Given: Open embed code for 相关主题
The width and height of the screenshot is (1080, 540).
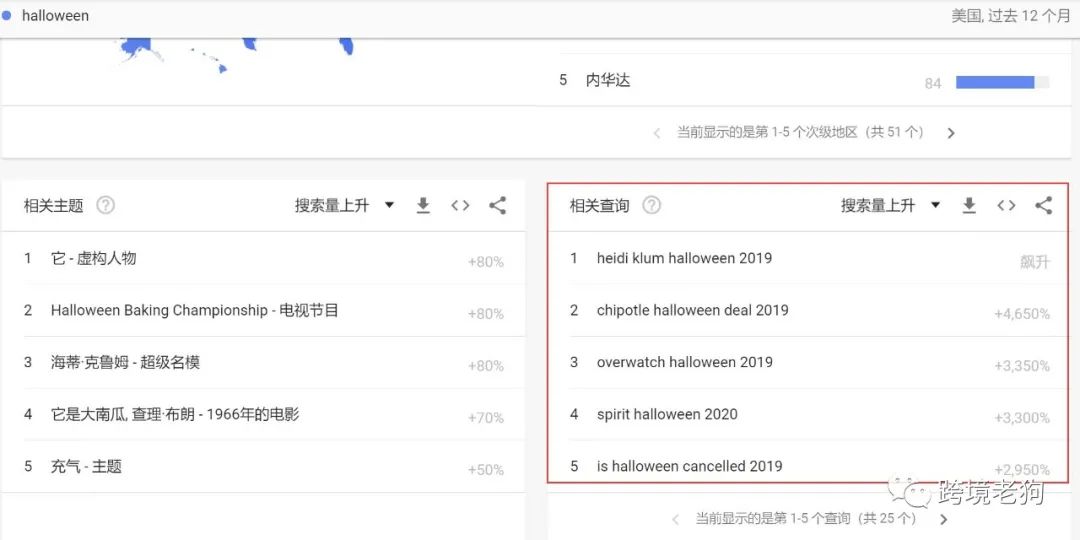Looking at the screenshot, I should click(x=460, y=205).
